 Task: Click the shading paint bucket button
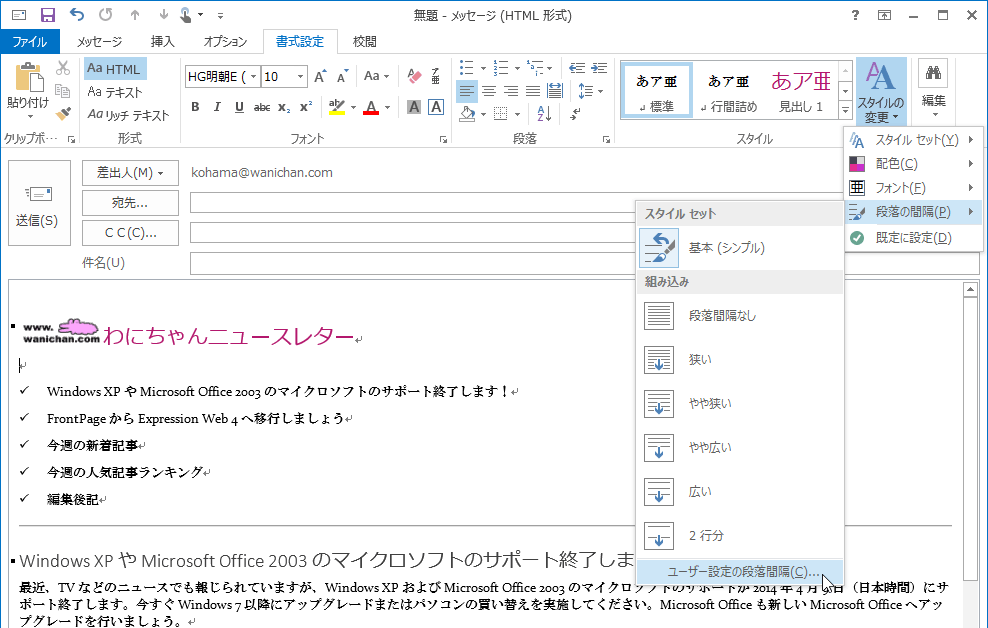(x=467, y=114)
